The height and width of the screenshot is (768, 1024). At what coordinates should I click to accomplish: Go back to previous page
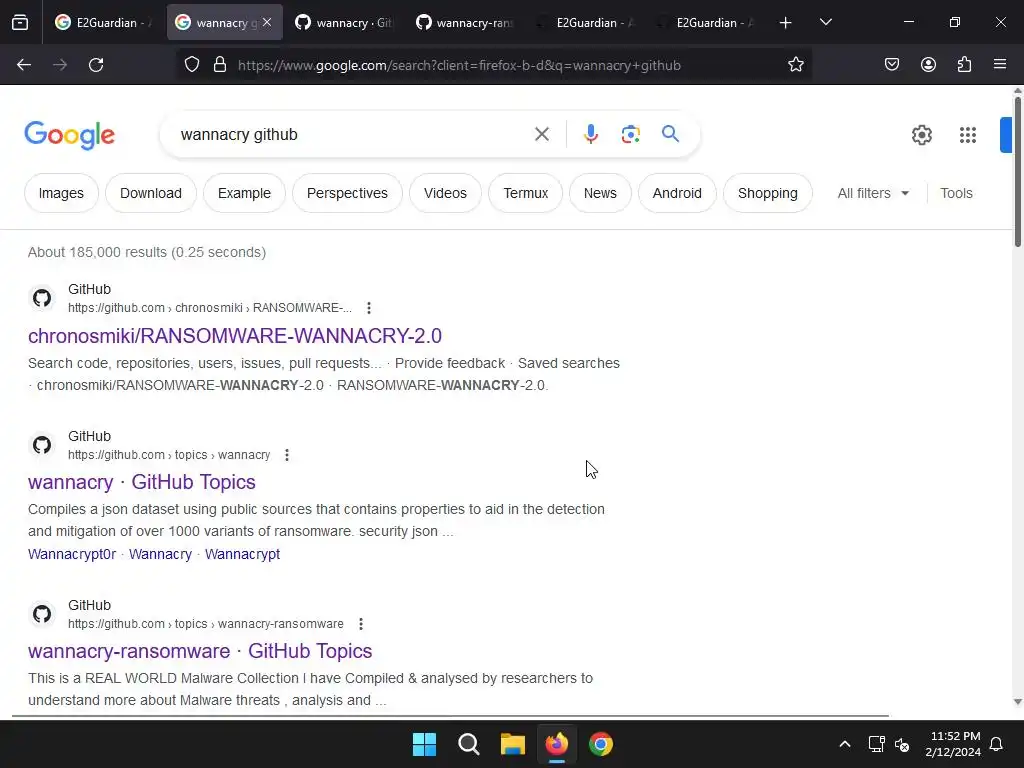[24, 65]
